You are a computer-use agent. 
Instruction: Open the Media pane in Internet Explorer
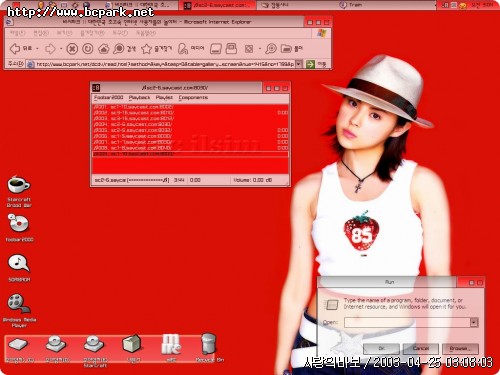pos(182,49)
